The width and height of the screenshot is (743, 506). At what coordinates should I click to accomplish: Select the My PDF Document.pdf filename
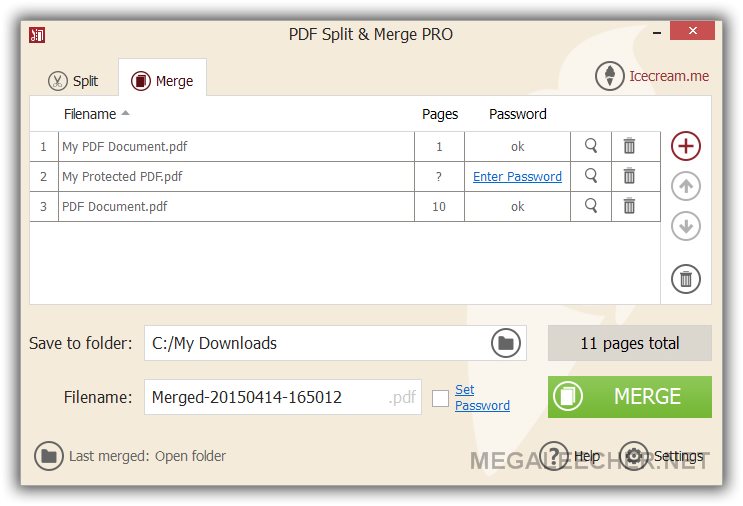(x=125, y=147)
